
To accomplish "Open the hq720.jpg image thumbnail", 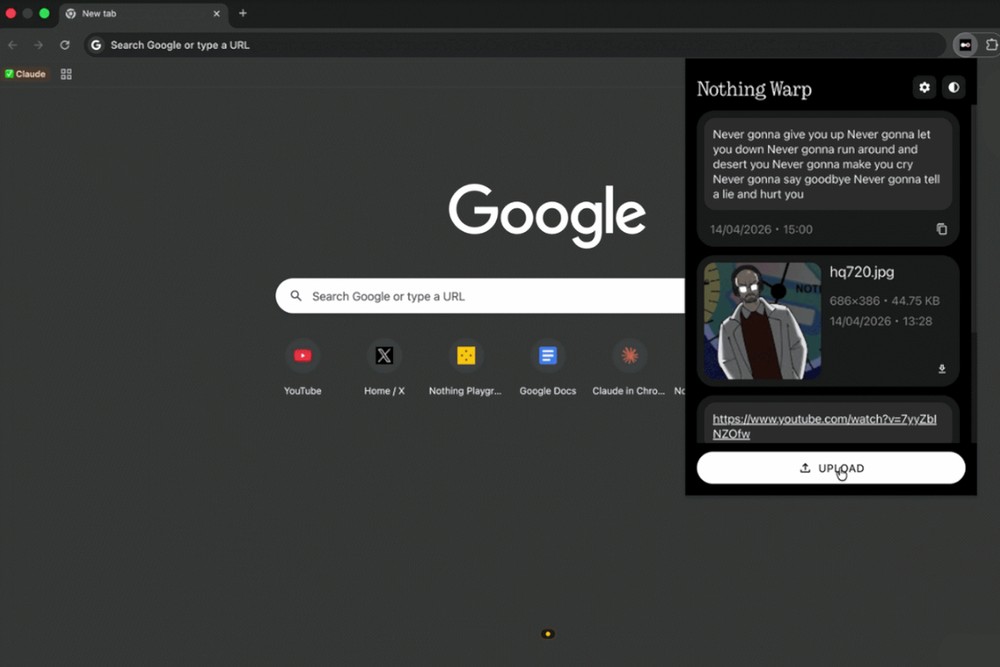I will [x=762, y=321].
